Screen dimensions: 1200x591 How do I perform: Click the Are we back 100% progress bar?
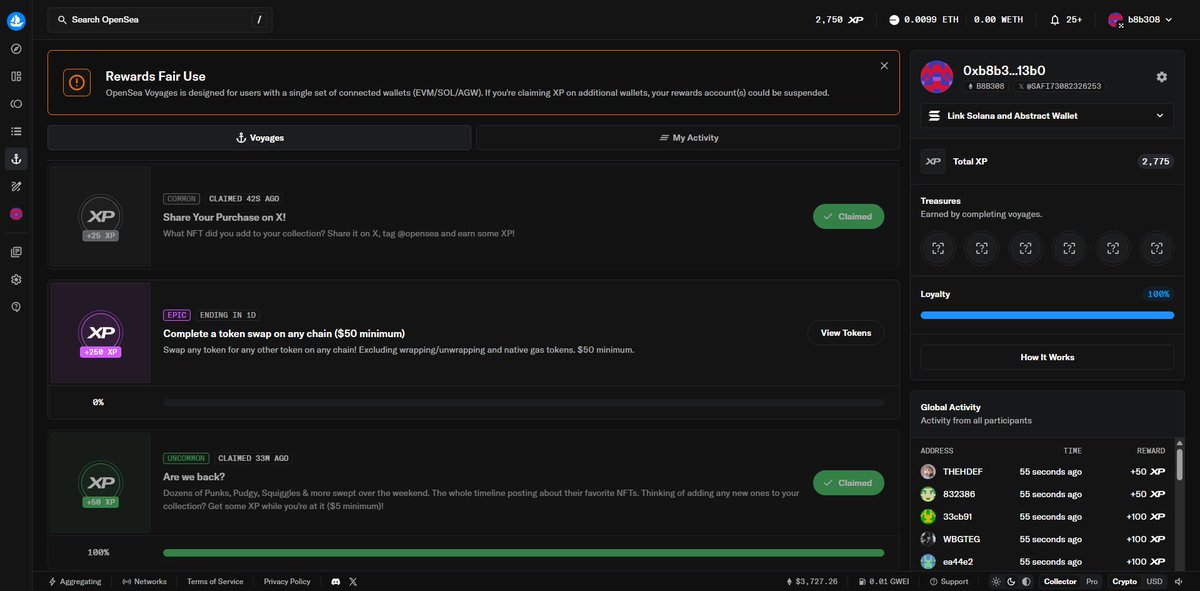tap(523, 552)
